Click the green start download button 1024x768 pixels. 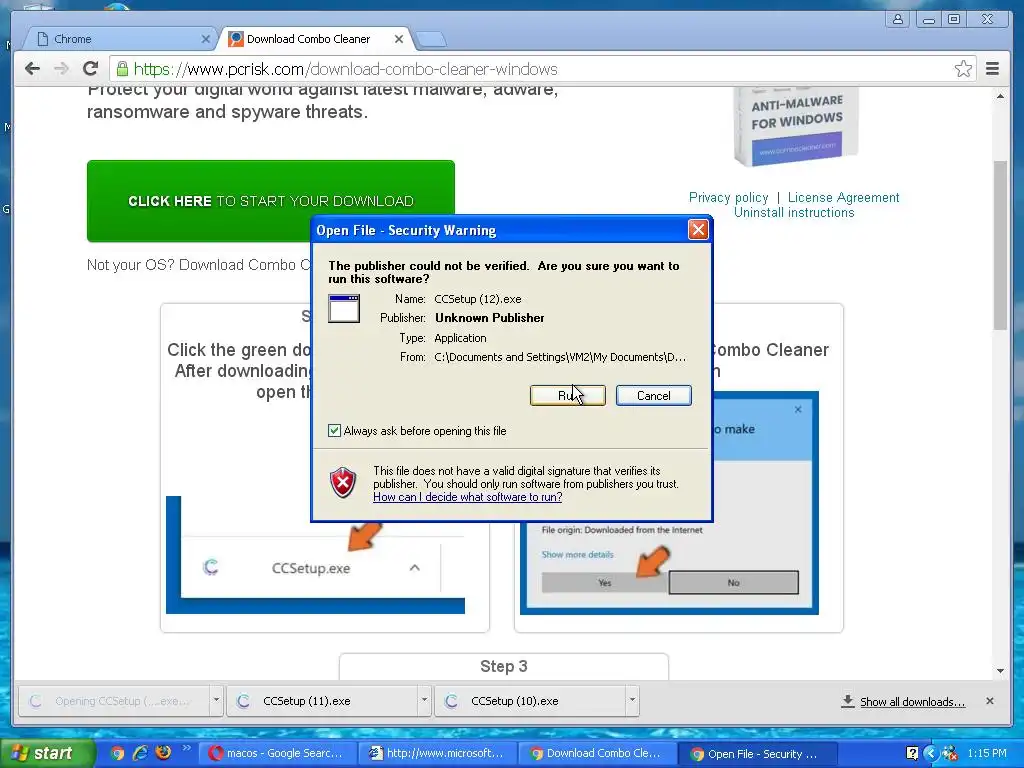(270, 200)
